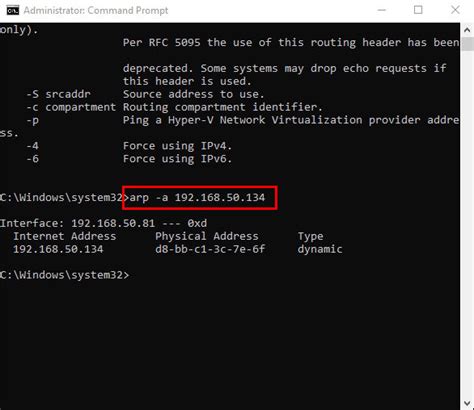474x410 pixels.
Task: Click the 'Physical Address' column header
Action: 207,236
